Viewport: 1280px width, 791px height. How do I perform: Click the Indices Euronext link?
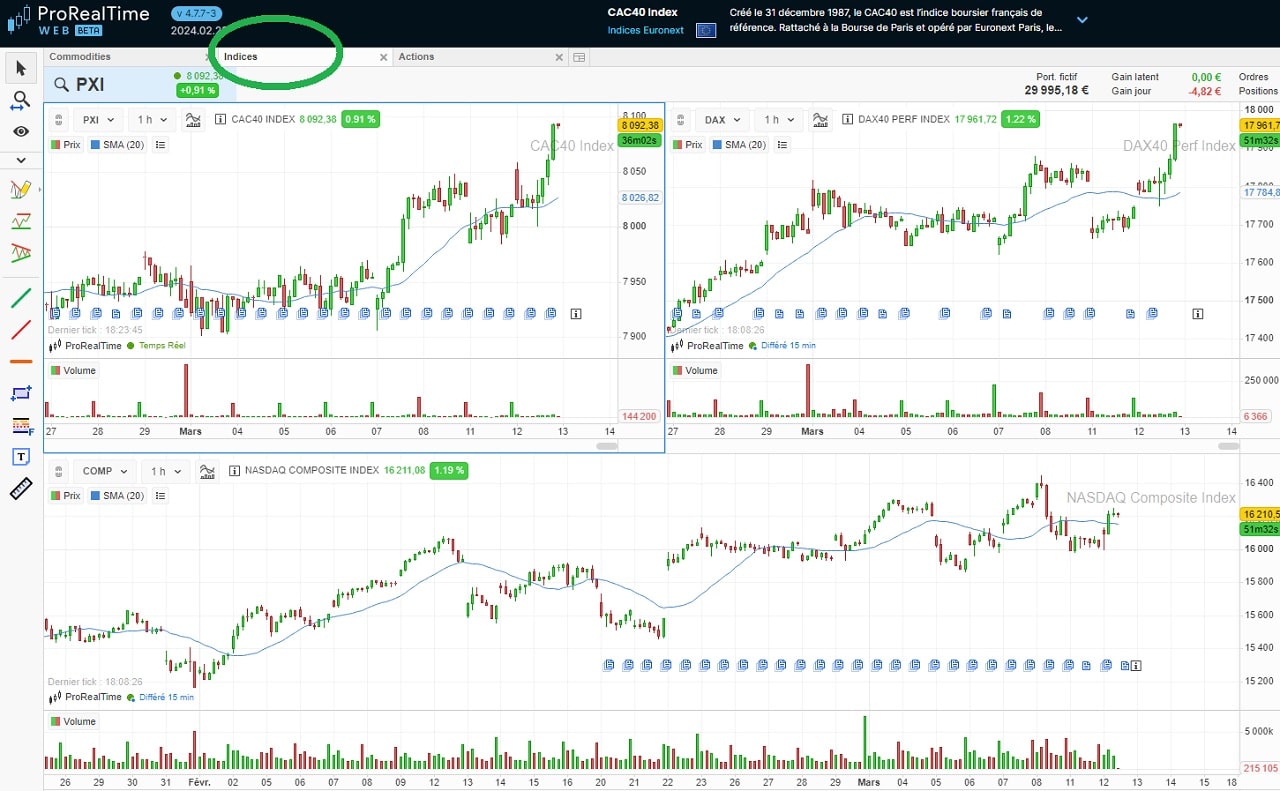point(646,30)
